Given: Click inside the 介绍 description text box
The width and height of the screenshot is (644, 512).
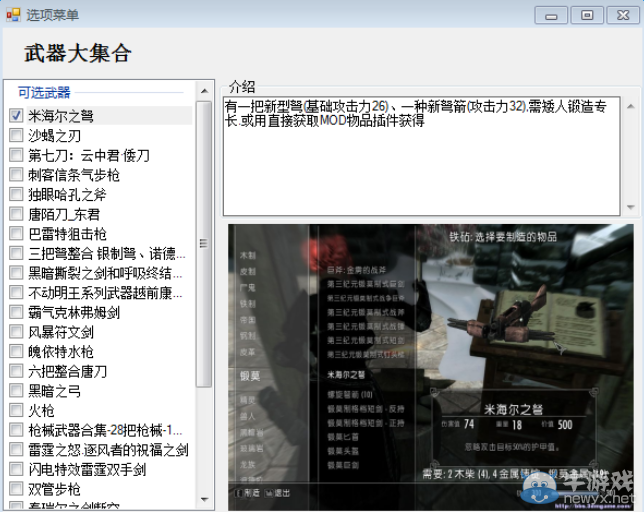Looking at the screenshot, I should point(422,156).
